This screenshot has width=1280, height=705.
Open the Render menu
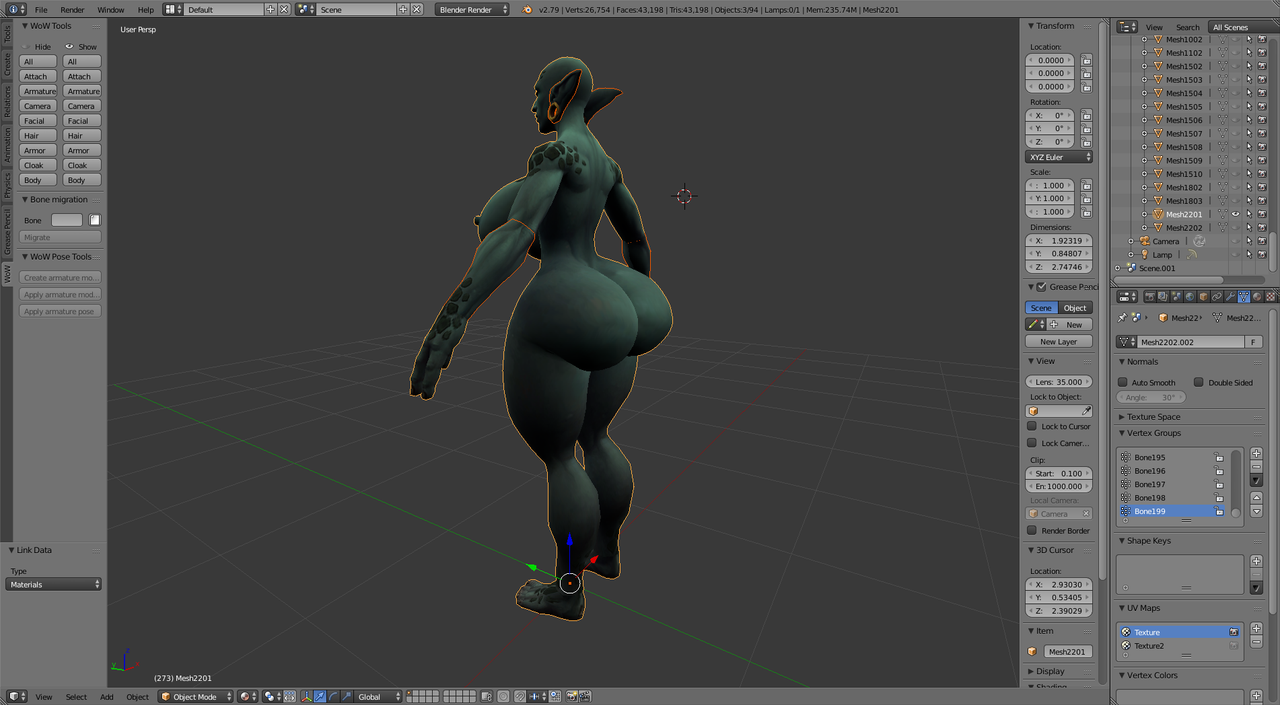coord(72,9)
